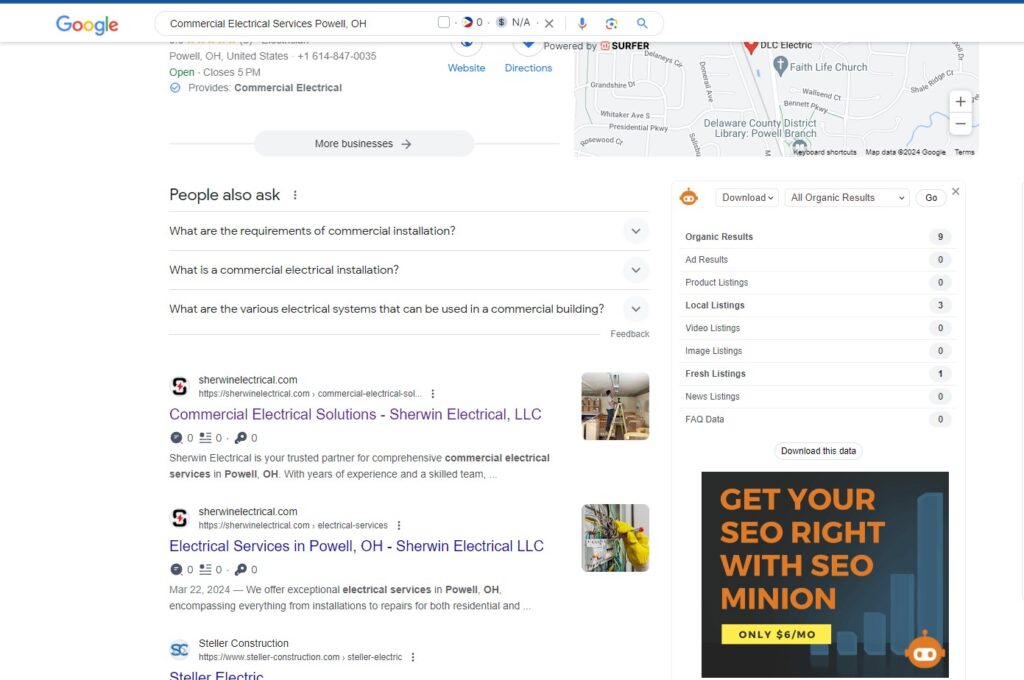
Task: Expand 'What is a commercial electrical installation?'
Action: point(409,270)
